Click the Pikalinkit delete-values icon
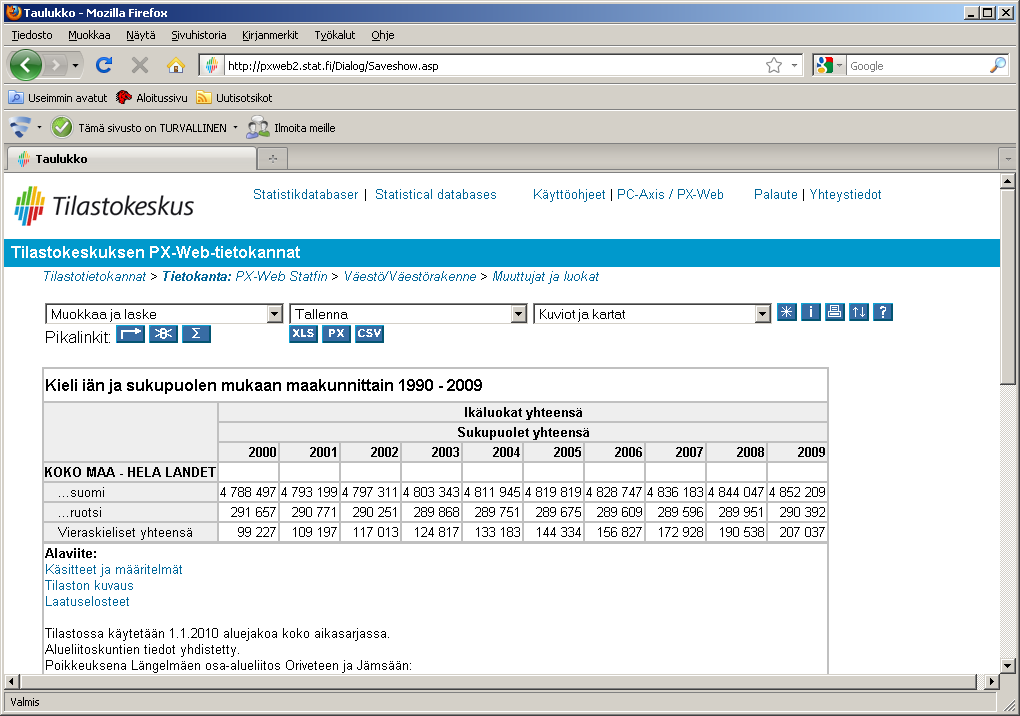The image size is (1020, 716). click(163, 334)
